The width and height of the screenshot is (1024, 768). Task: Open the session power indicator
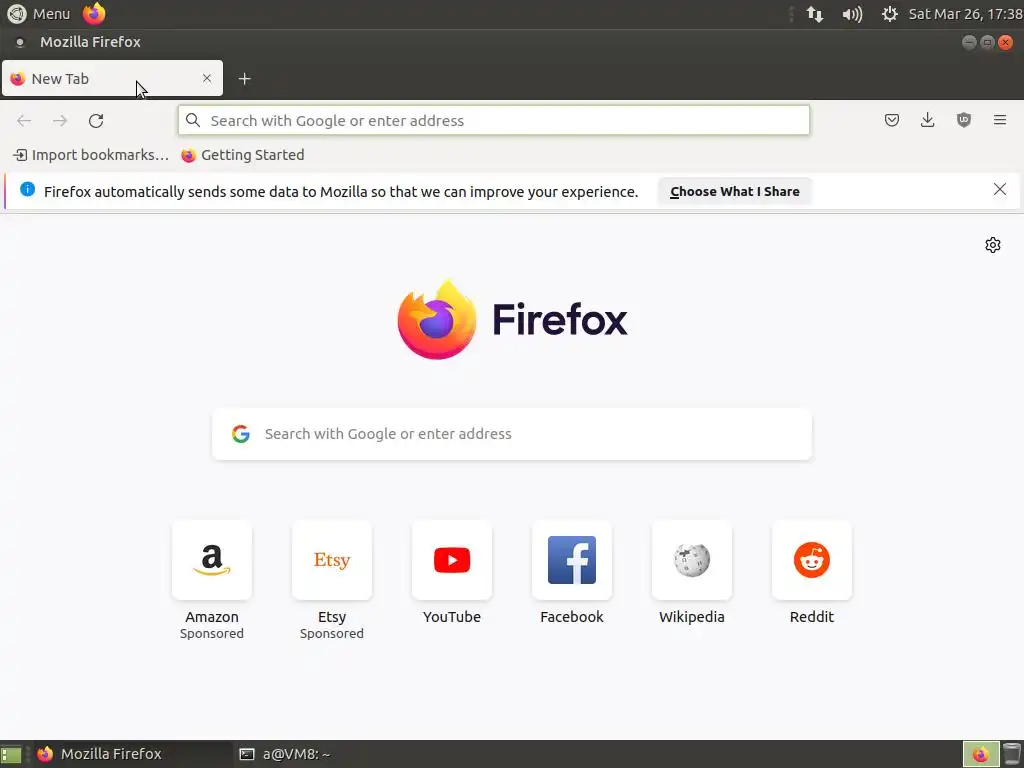[x=889, y=14]
